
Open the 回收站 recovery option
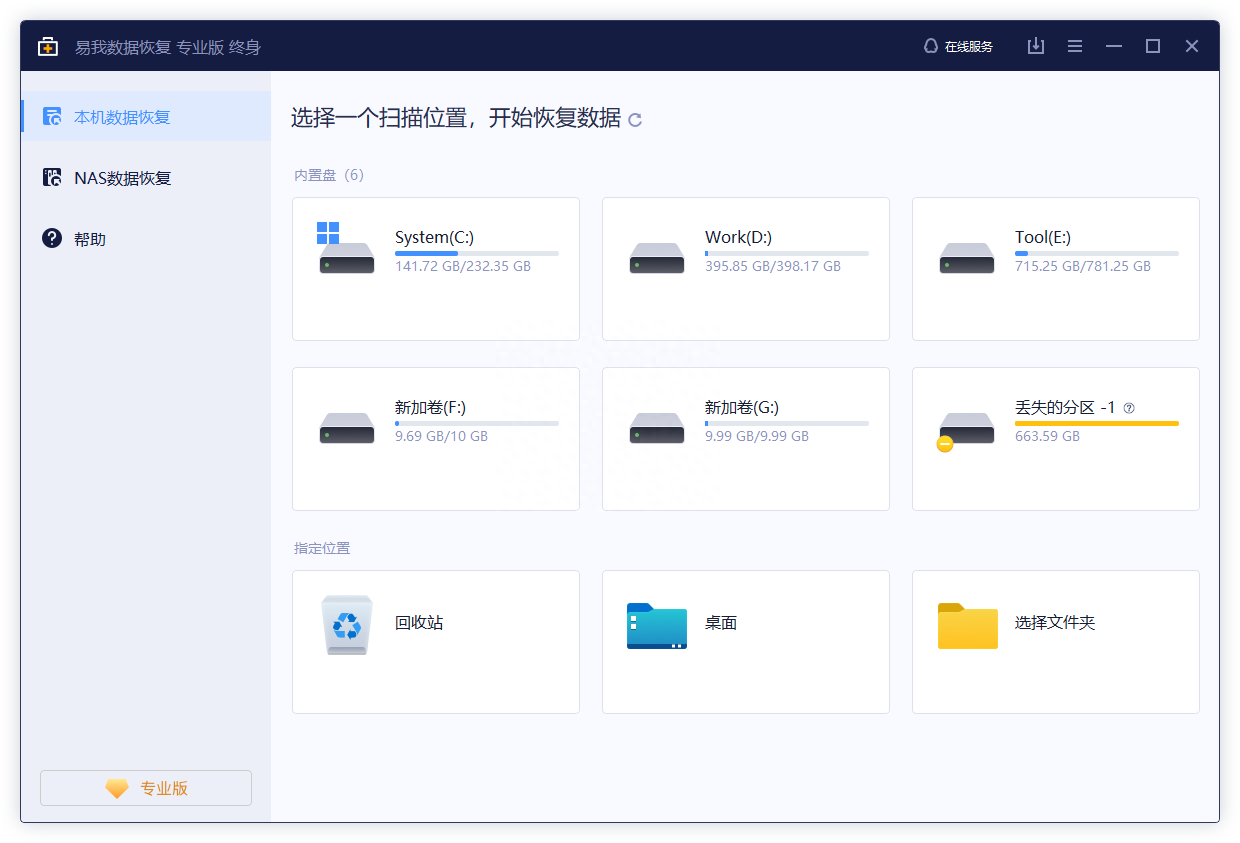[x=435, y=641]
